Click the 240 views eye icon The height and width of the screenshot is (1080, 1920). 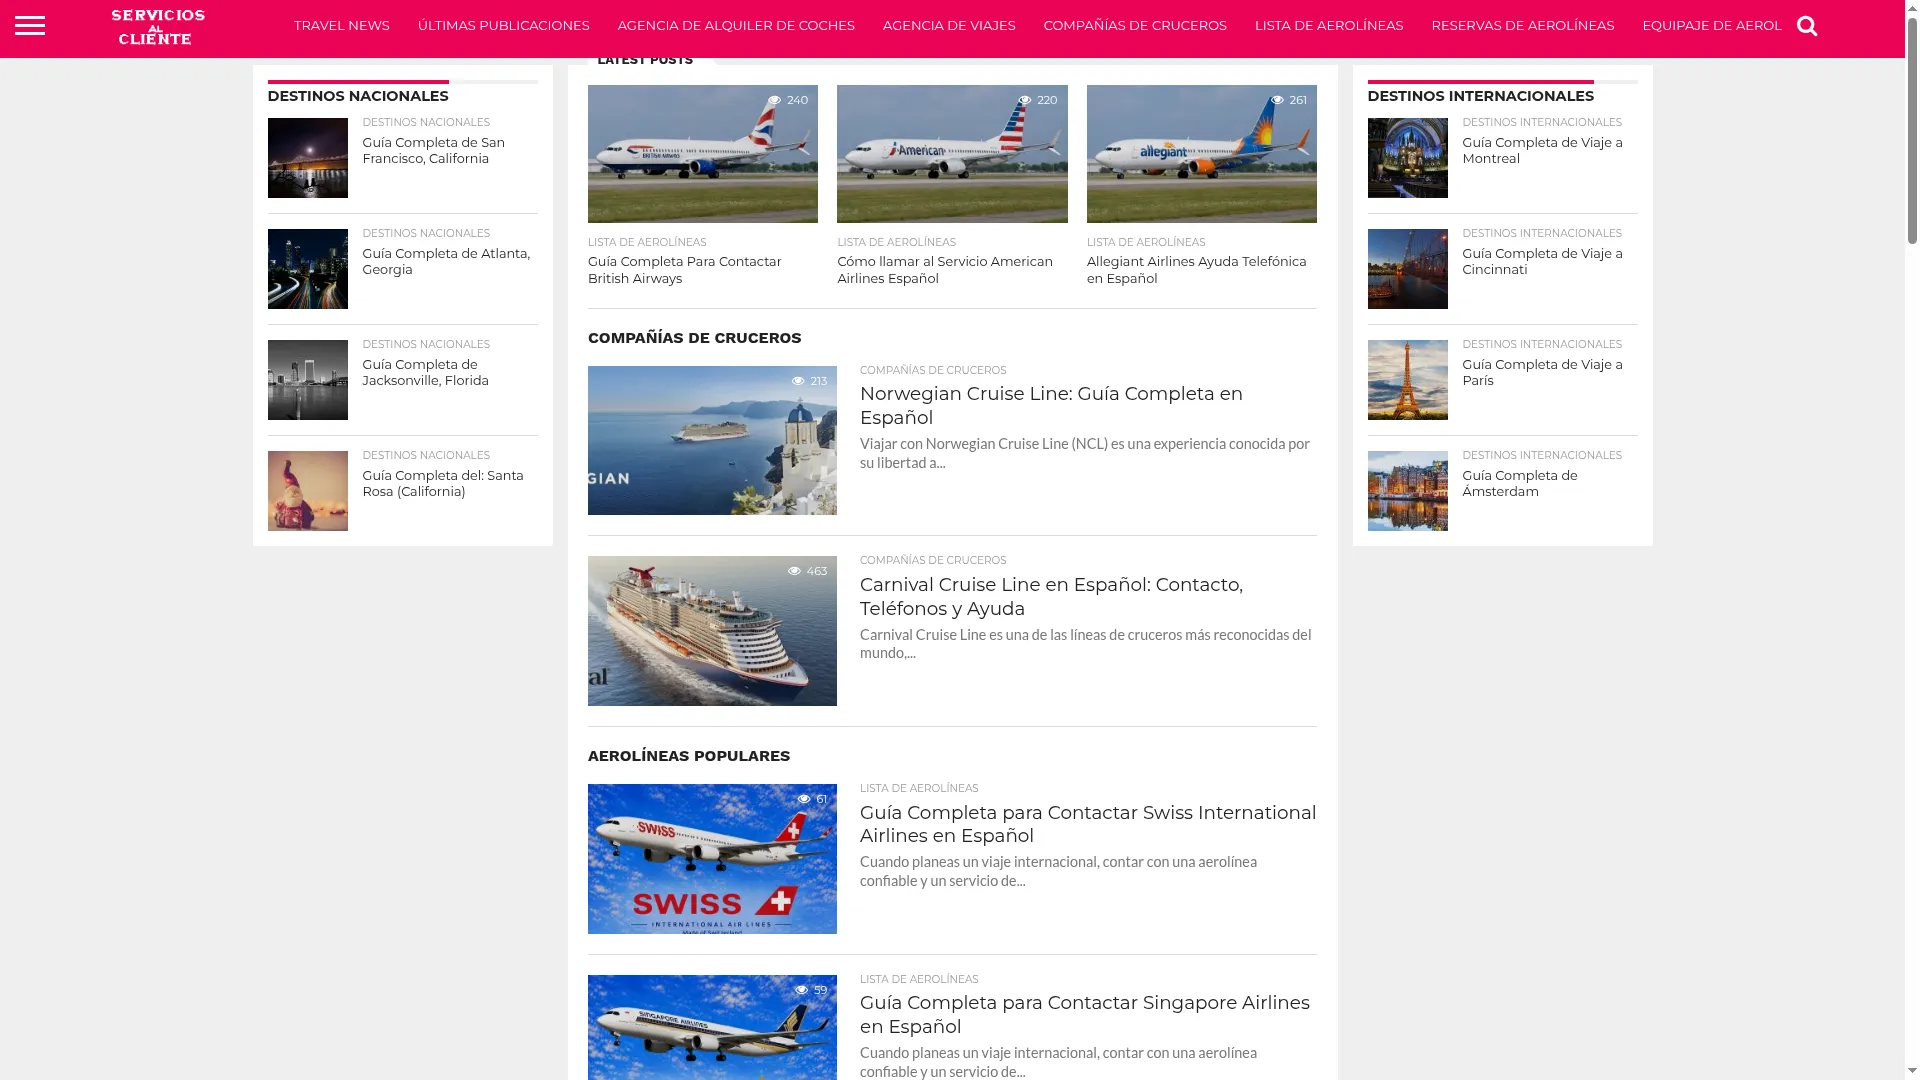(775, 100)
